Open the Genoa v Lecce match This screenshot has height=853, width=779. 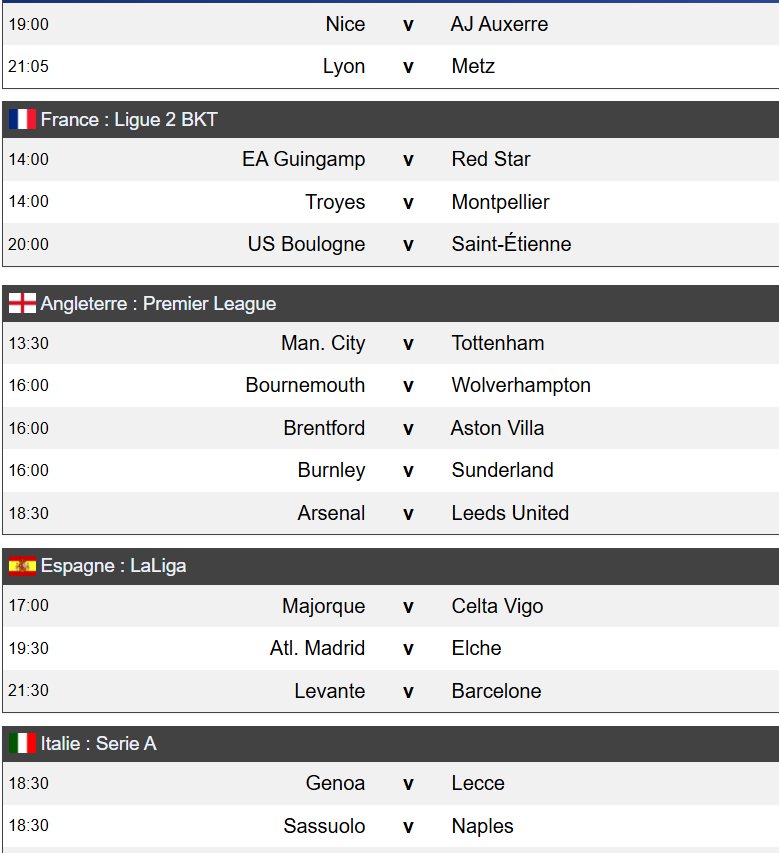pyautogui.click(x=408, y=784)
